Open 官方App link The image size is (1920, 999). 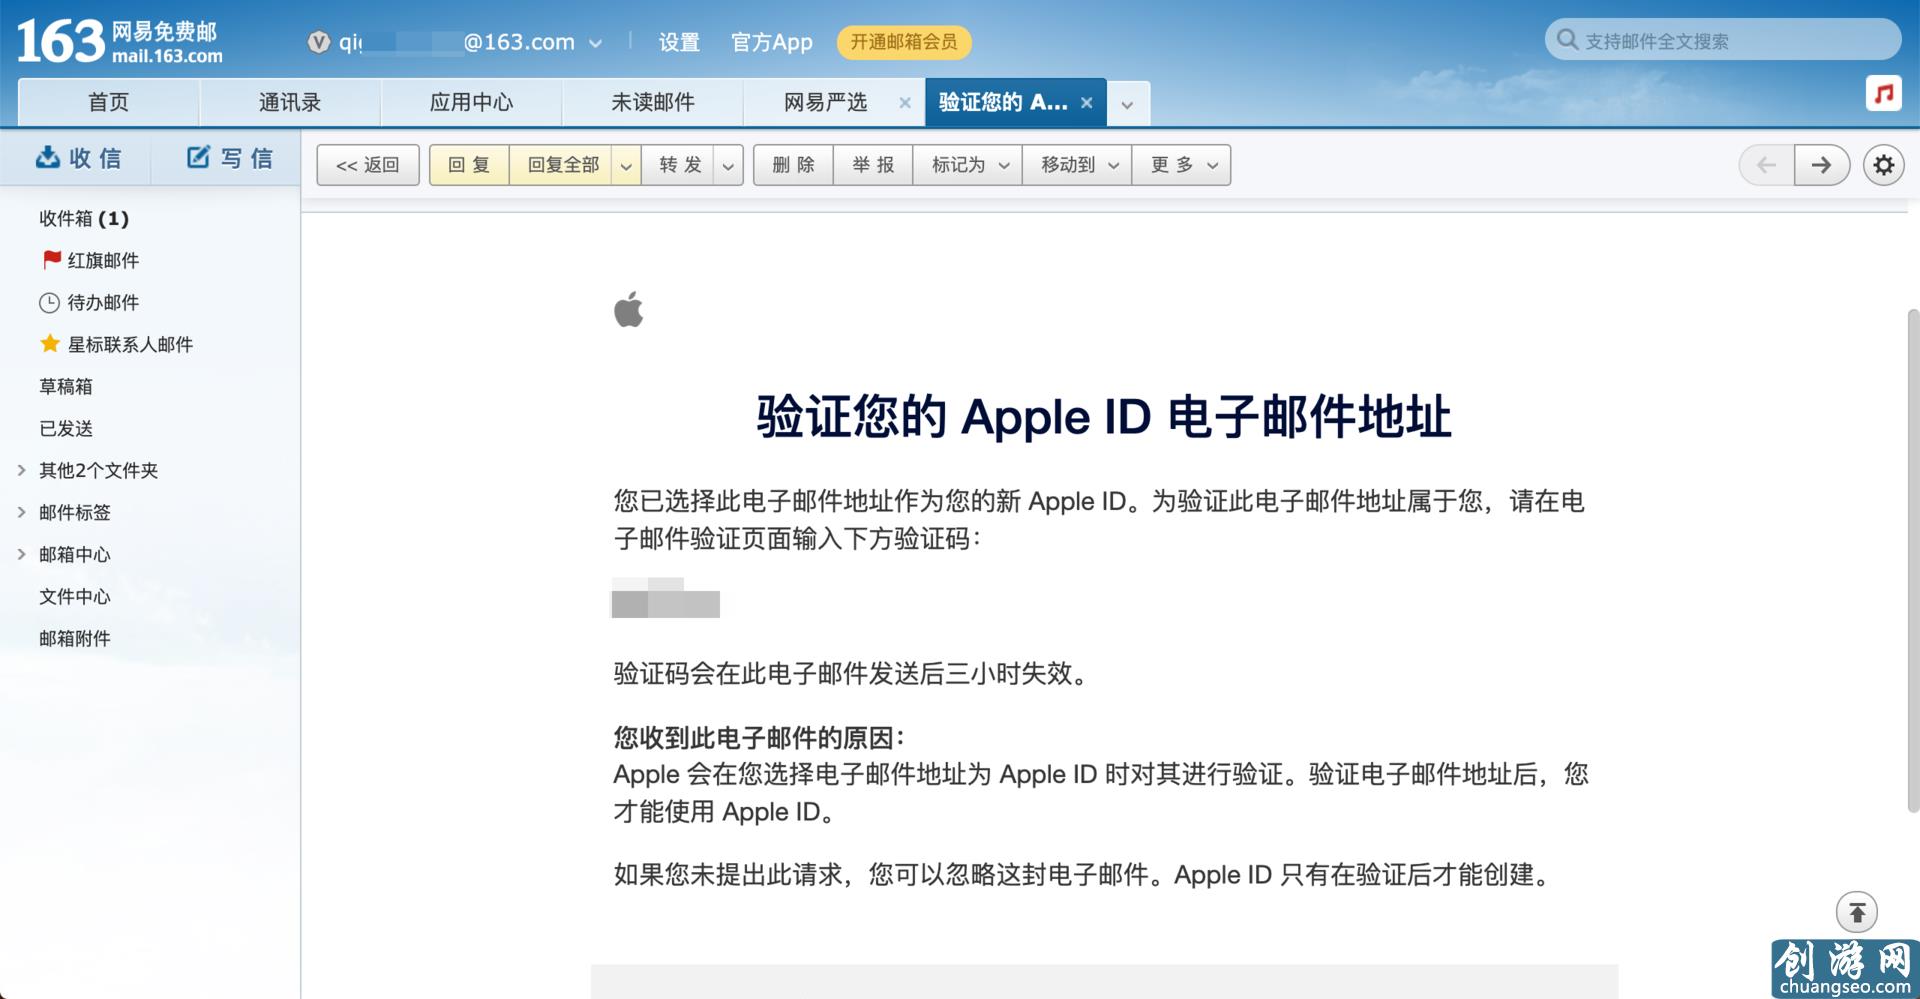(771, 42)
